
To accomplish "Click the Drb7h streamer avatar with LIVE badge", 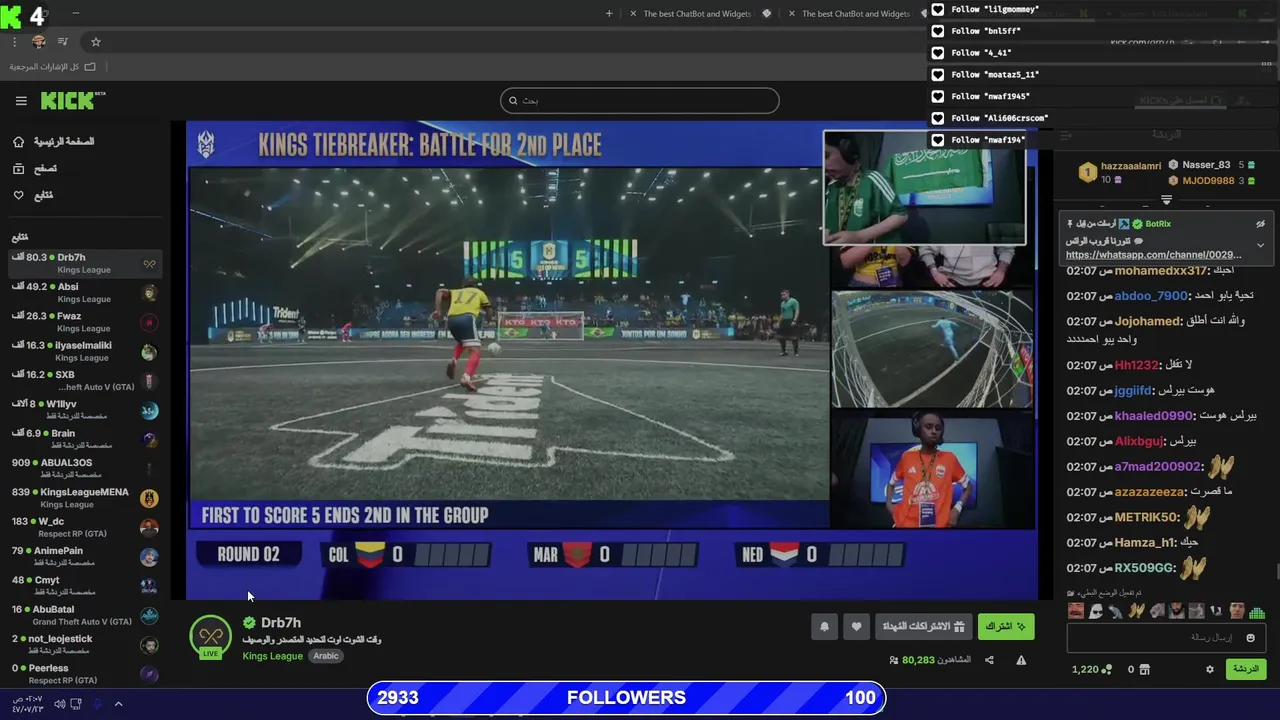I will coord(211,637).
